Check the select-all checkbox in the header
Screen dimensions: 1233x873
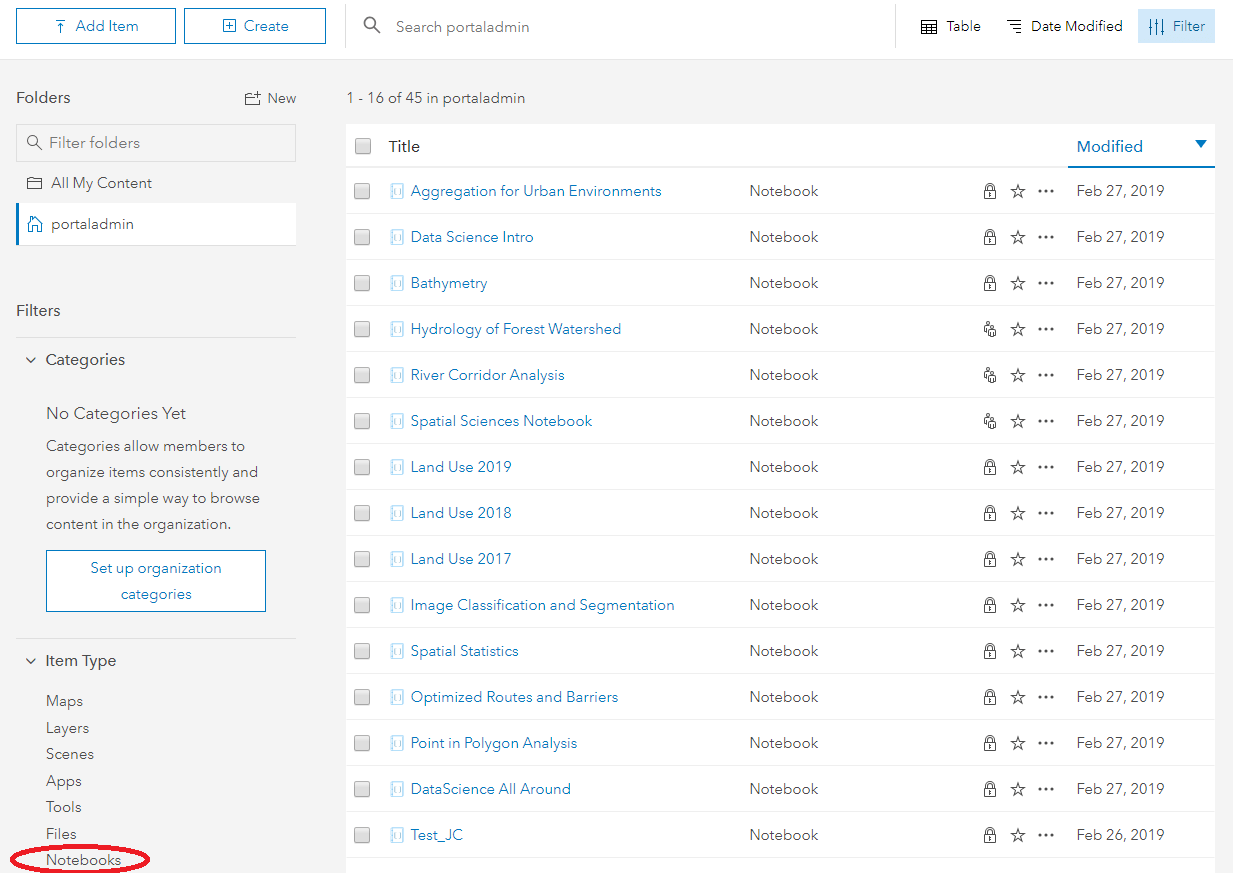click(x=363, y=146)
